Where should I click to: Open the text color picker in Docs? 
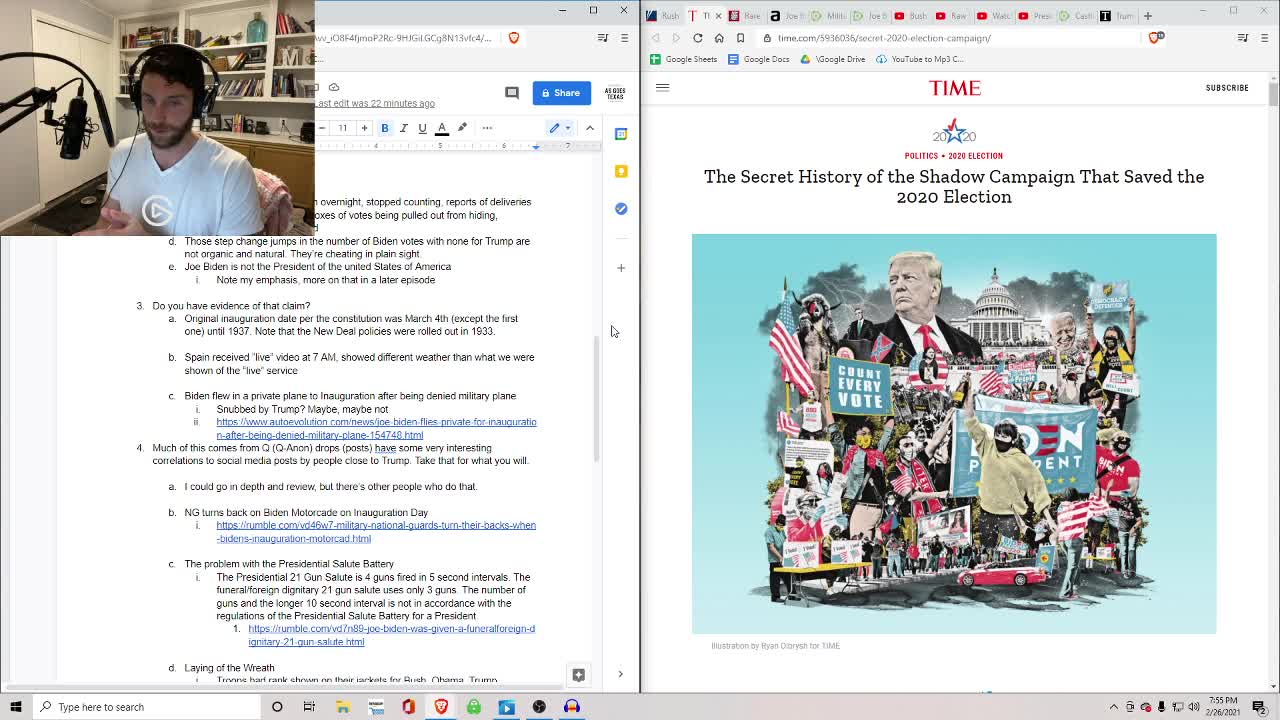point(442,128)
